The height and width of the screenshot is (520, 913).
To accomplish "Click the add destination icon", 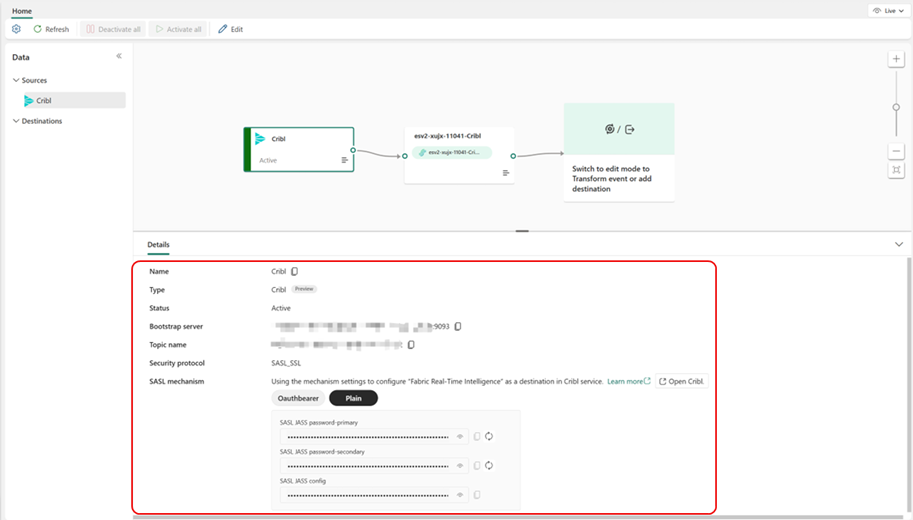I will (x=629, y=129).
